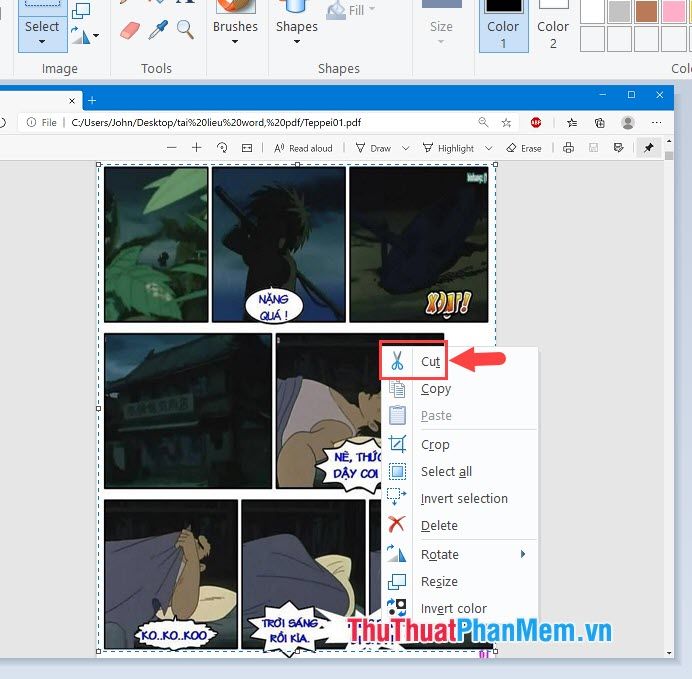
Task: Zoom in the PDF with plus button
Action: (196, 148)
